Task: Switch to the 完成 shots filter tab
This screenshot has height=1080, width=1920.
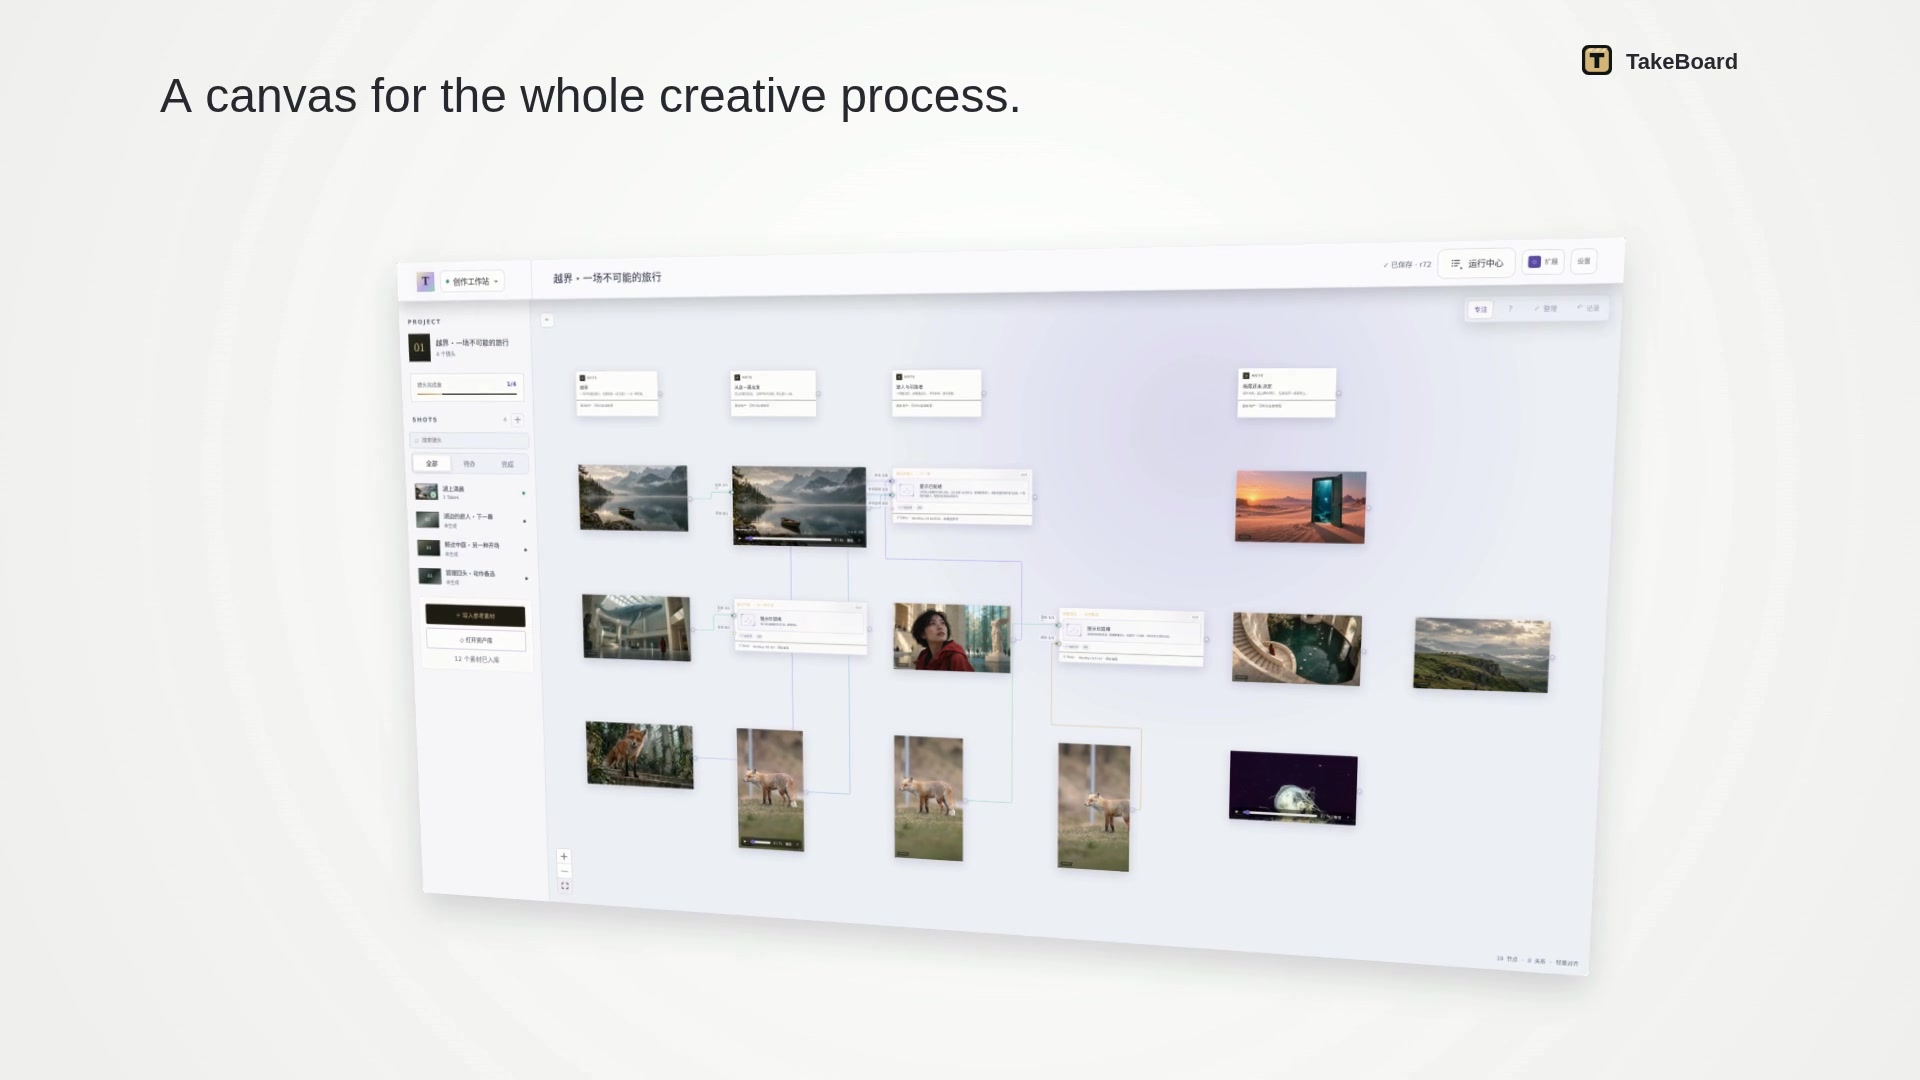Action: click(508, 464)
